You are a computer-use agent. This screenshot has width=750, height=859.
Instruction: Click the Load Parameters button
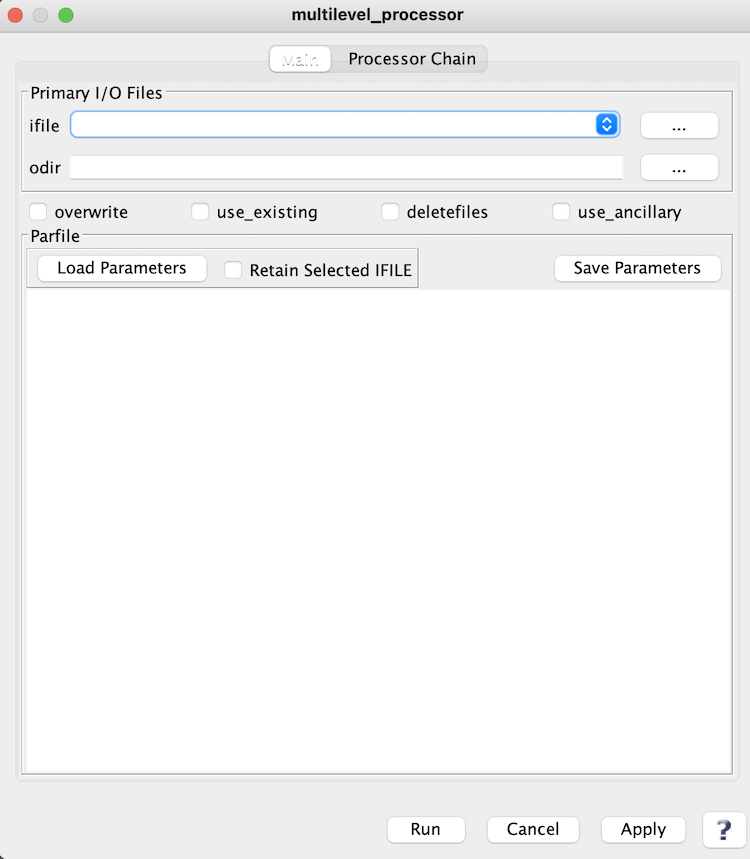(x=121, y=268)
